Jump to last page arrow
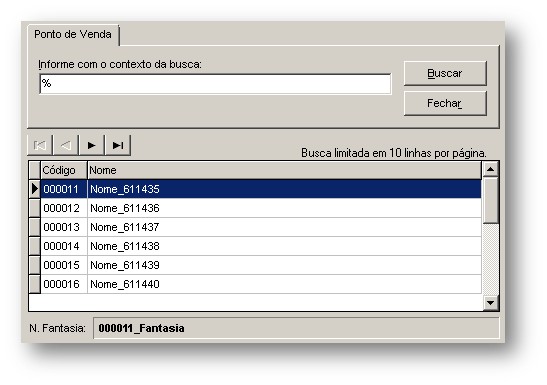The width and height of the screenshot is (547, 385). (118, 145)
